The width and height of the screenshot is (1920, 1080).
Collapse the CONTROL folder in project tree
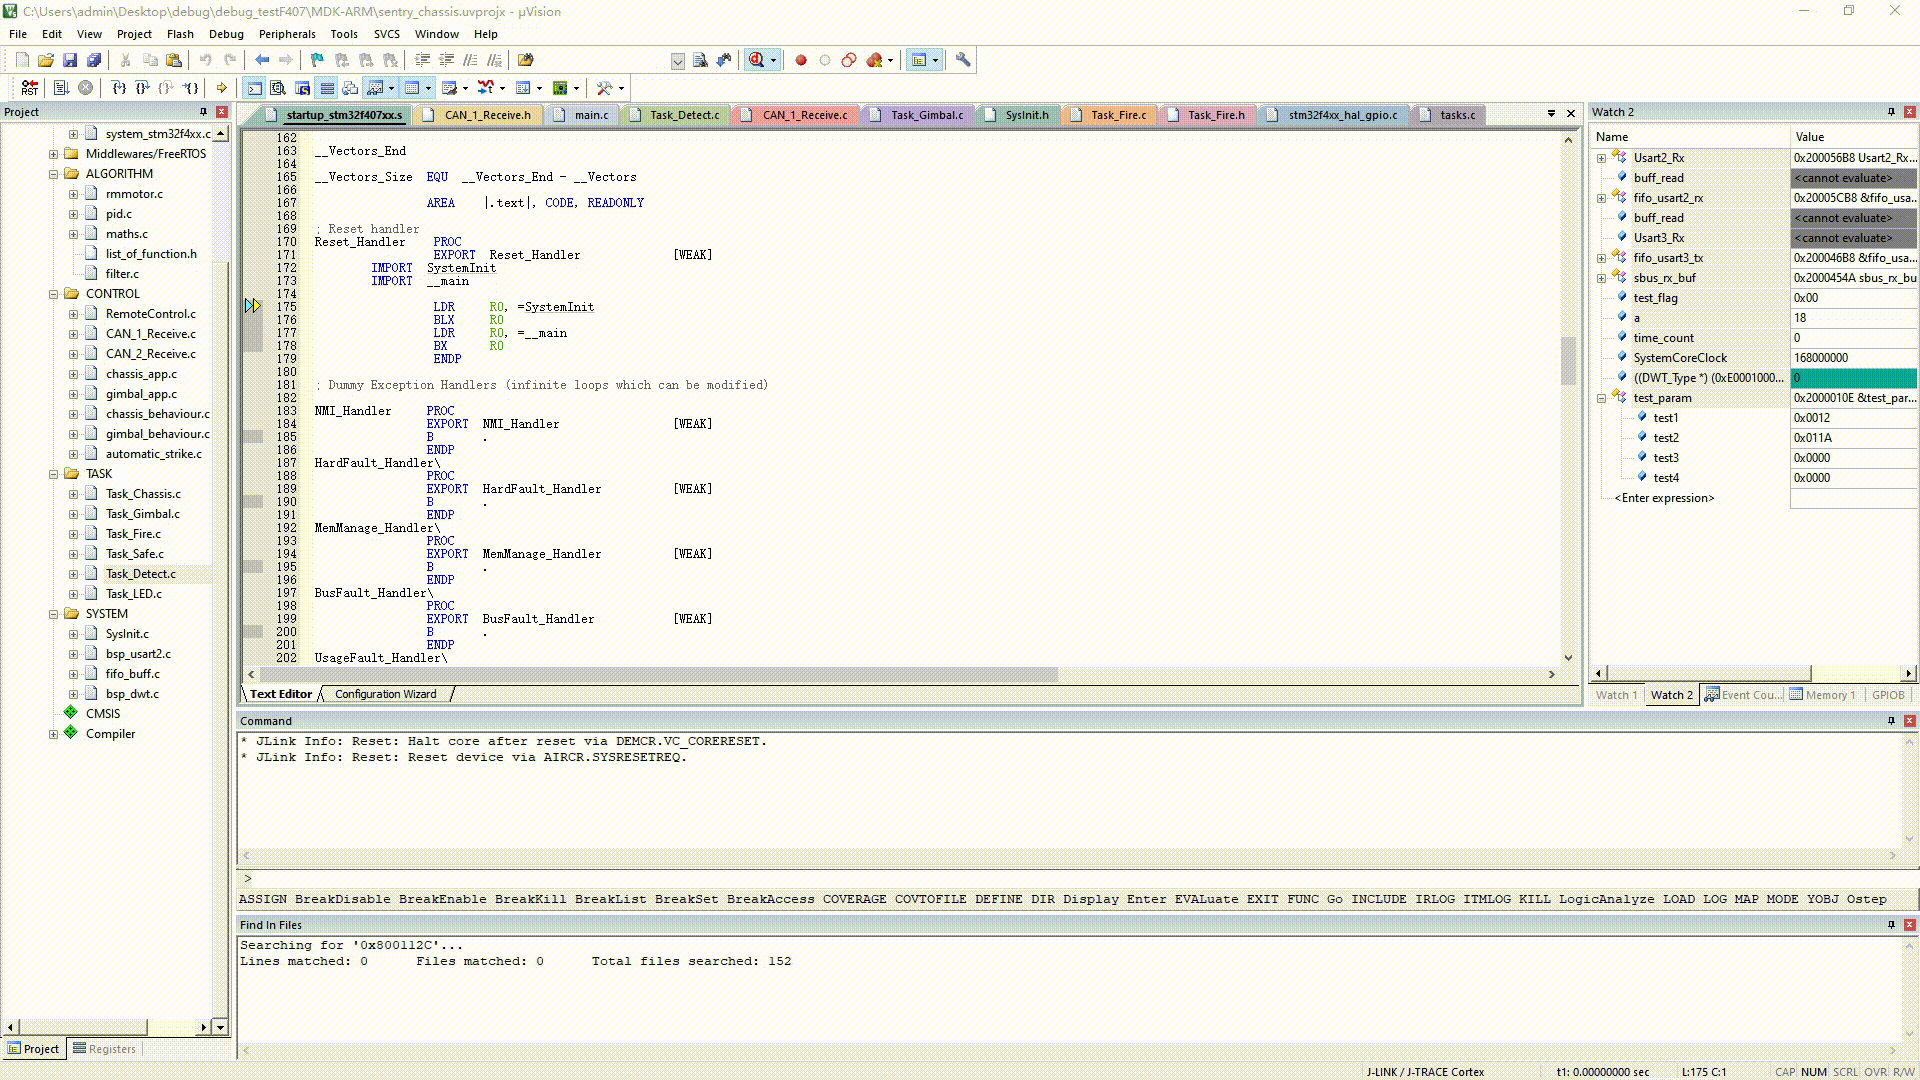[x=53, y=294]
